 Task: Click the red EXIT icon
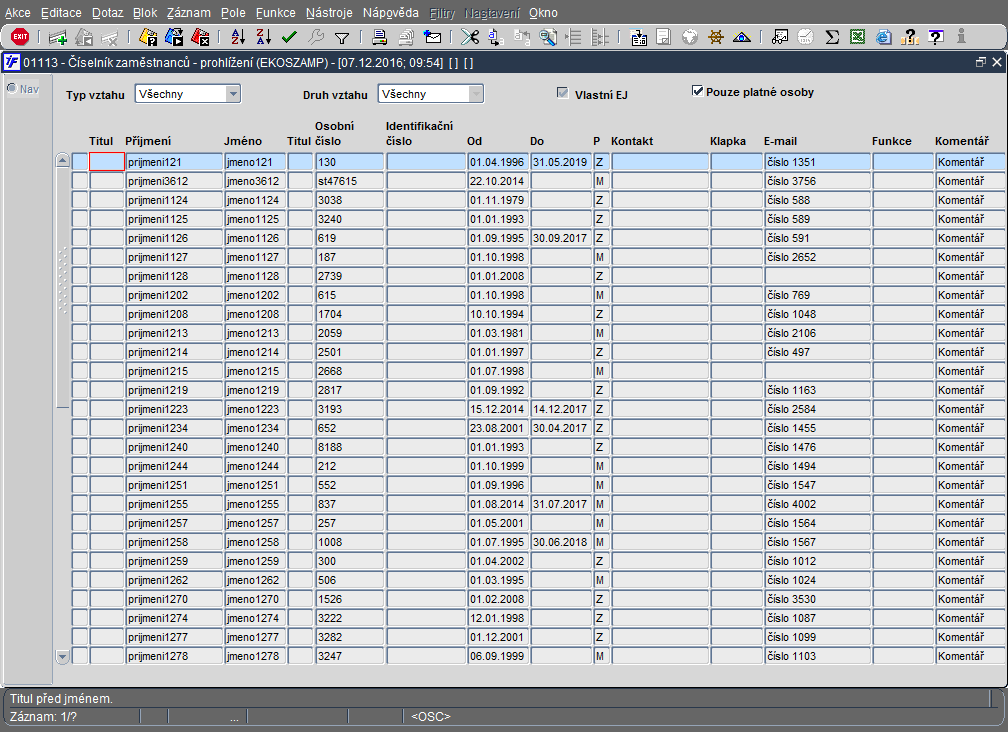point(20,37)
